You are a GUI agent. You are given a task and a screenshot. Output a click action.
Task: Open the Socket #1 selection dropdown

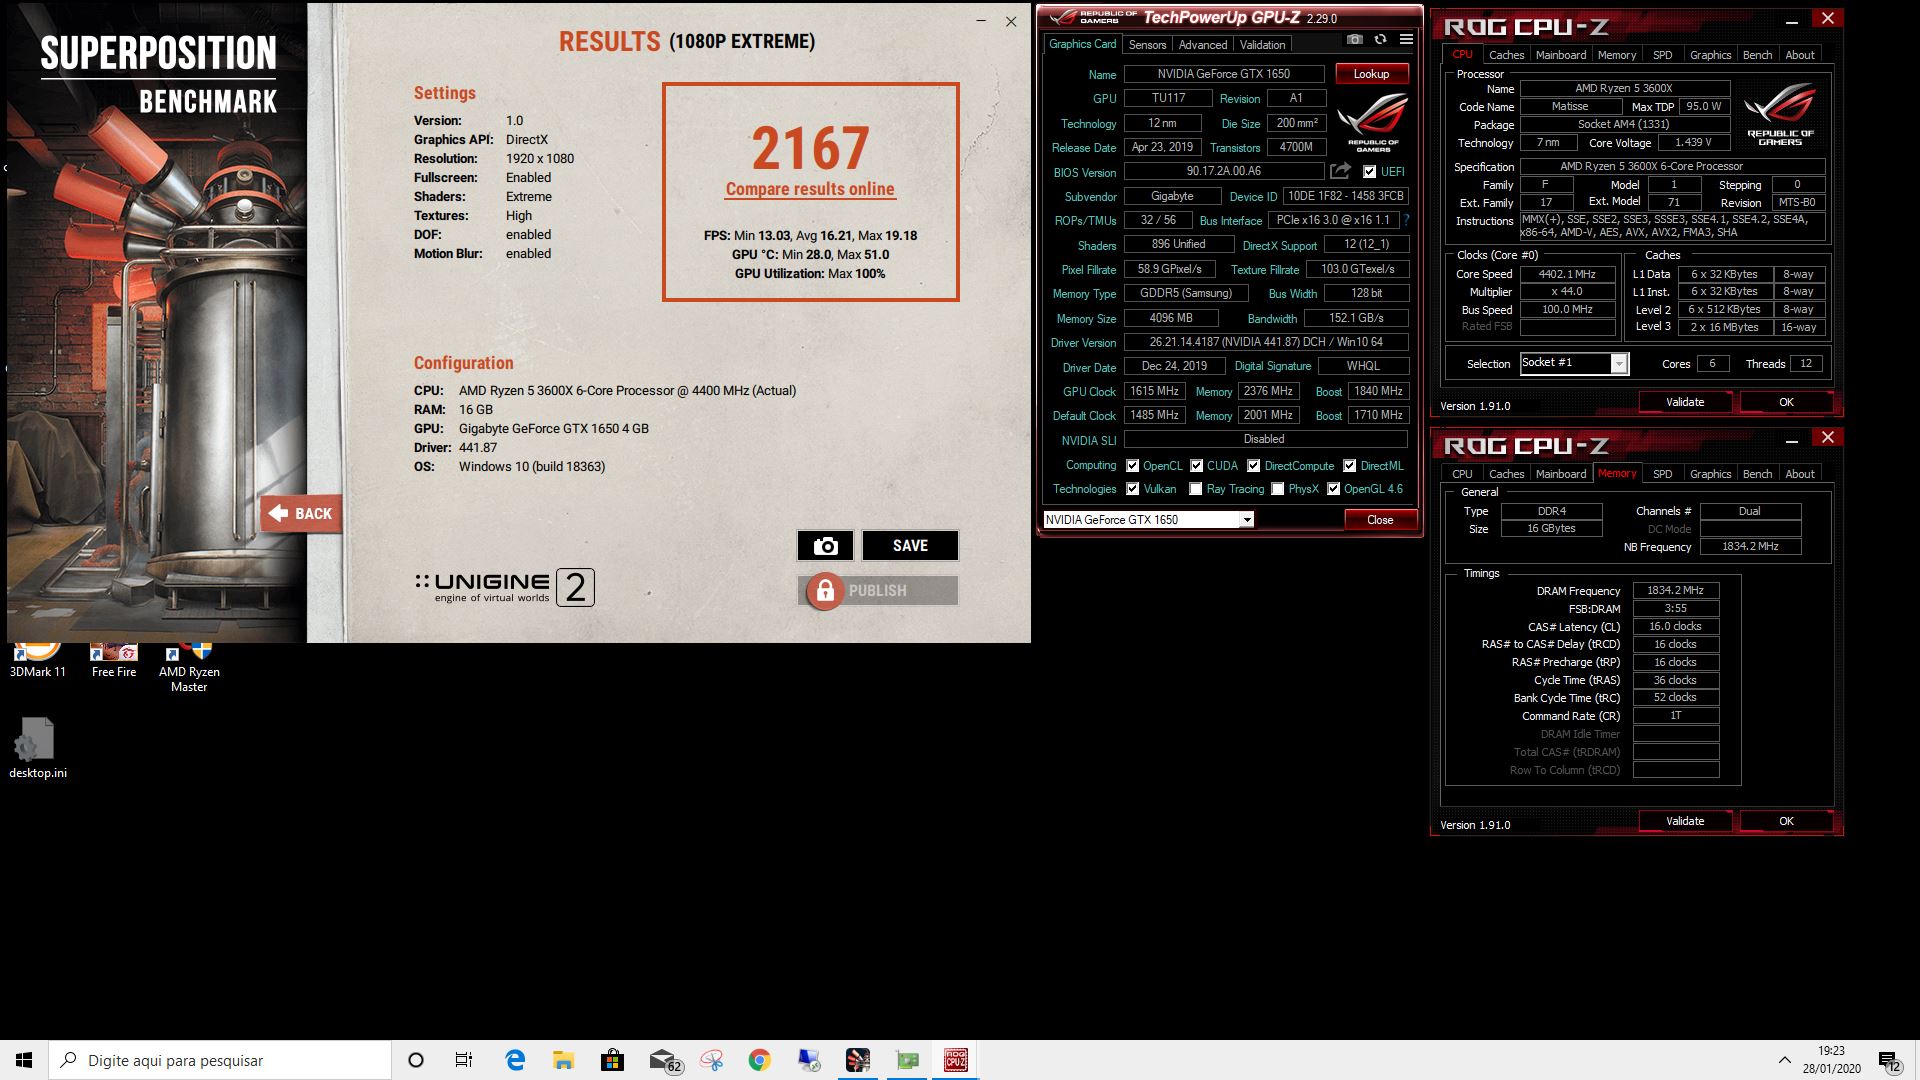[1574, 363]
